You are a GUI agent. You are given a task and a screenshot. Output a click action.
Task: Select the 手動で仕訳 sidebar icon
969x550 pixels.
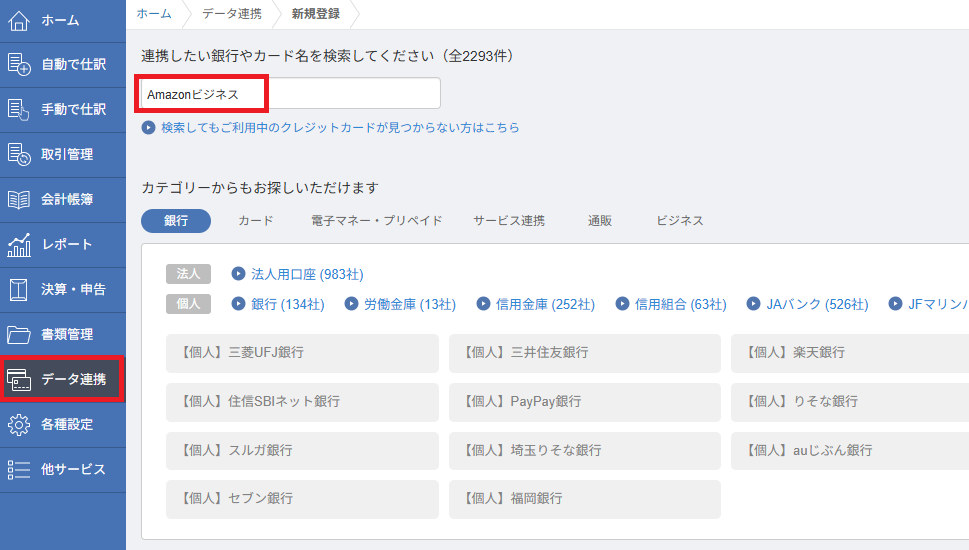20,110
